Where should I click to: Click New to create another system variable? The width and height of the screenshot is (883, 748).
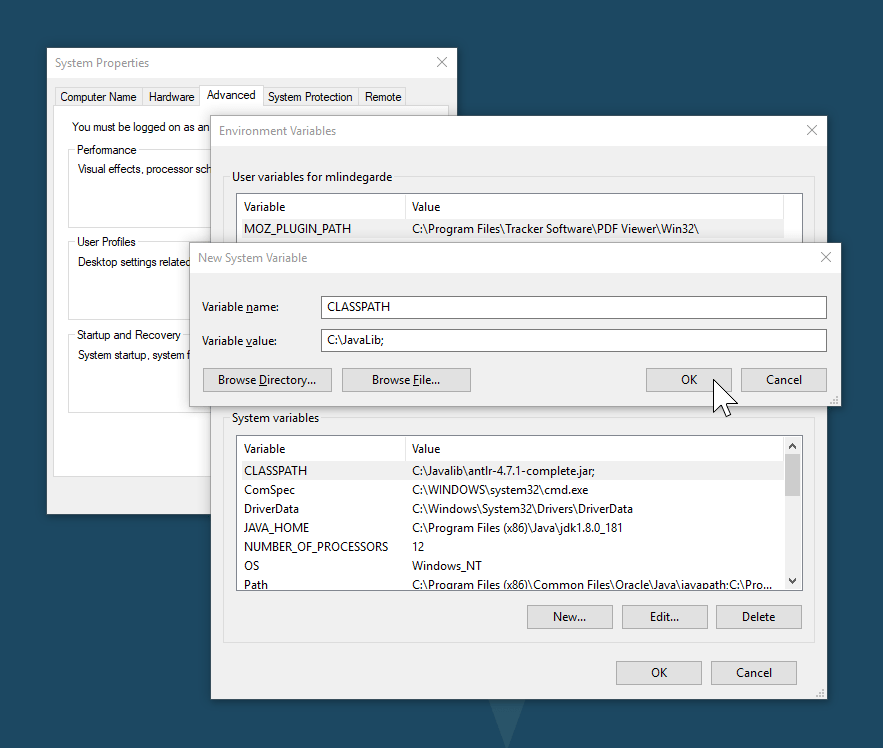(569, 617)
